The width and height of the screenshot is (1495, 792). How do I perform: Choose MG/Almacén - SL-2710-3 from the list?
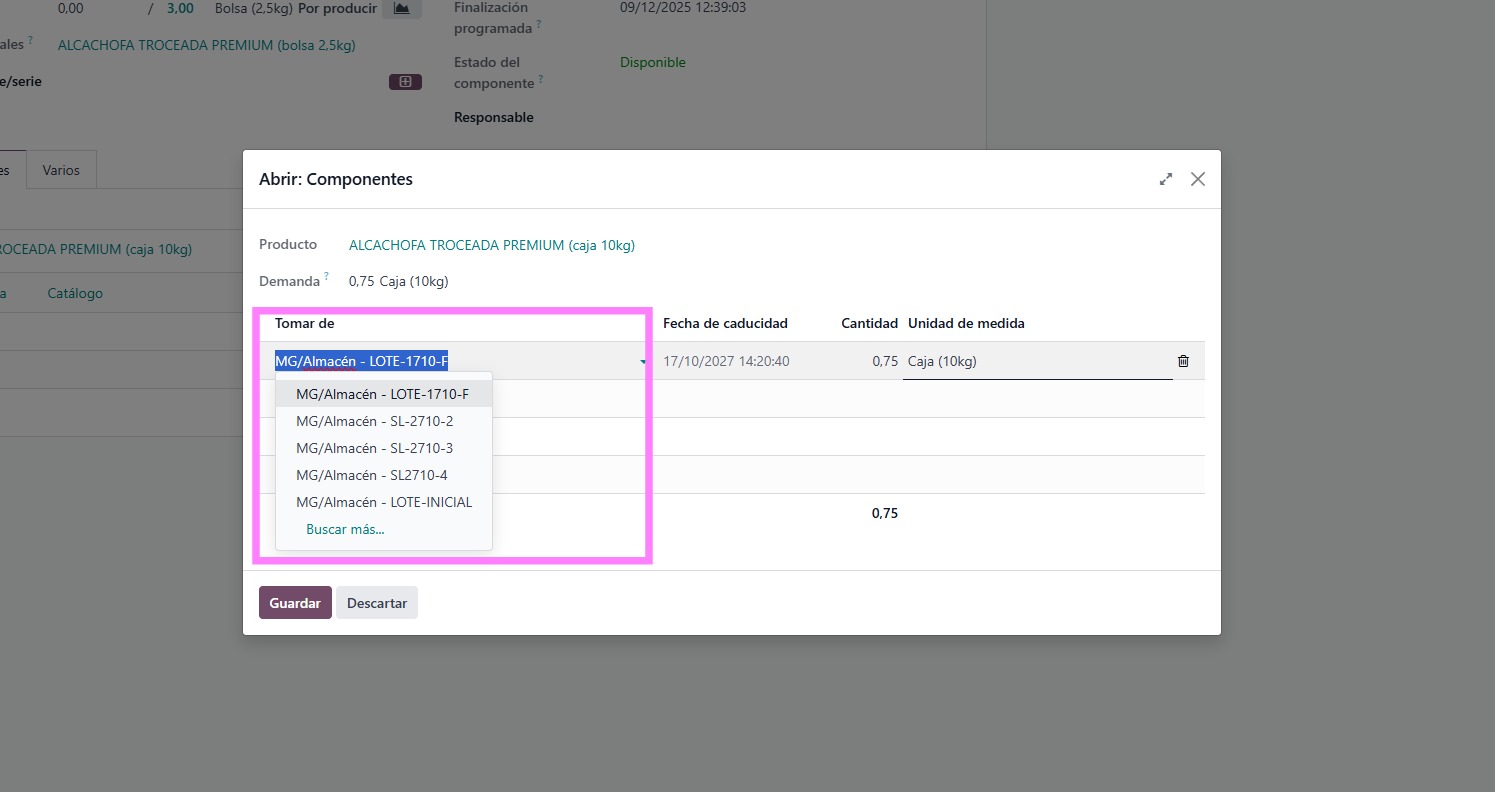[x=374, y=448]
